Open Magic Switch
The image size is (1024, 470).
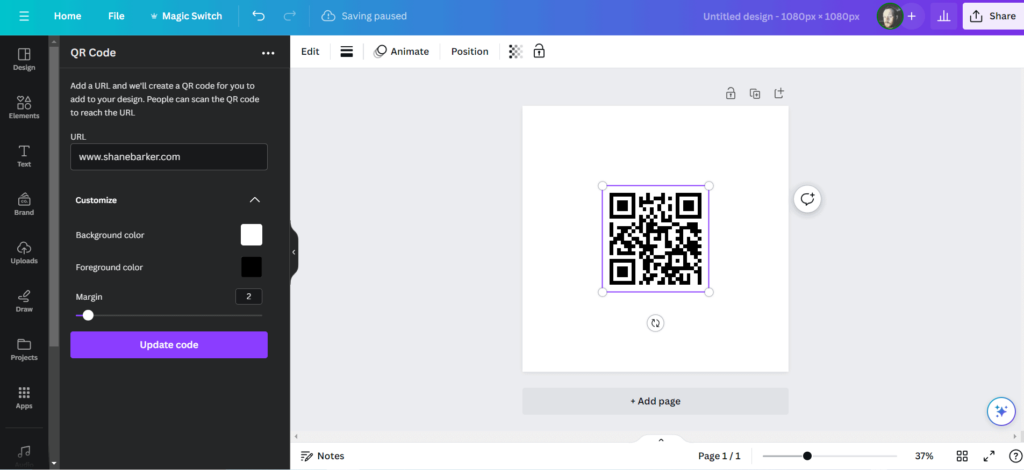(185, 16)
